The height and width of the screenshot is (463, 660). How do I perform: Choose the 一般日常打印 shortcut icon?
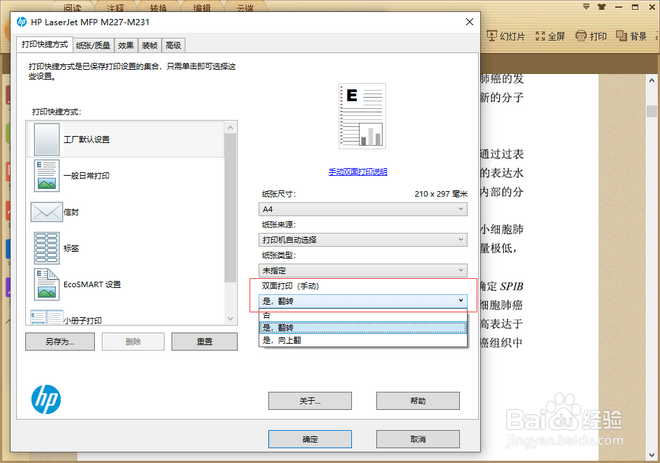click(47, 176)
